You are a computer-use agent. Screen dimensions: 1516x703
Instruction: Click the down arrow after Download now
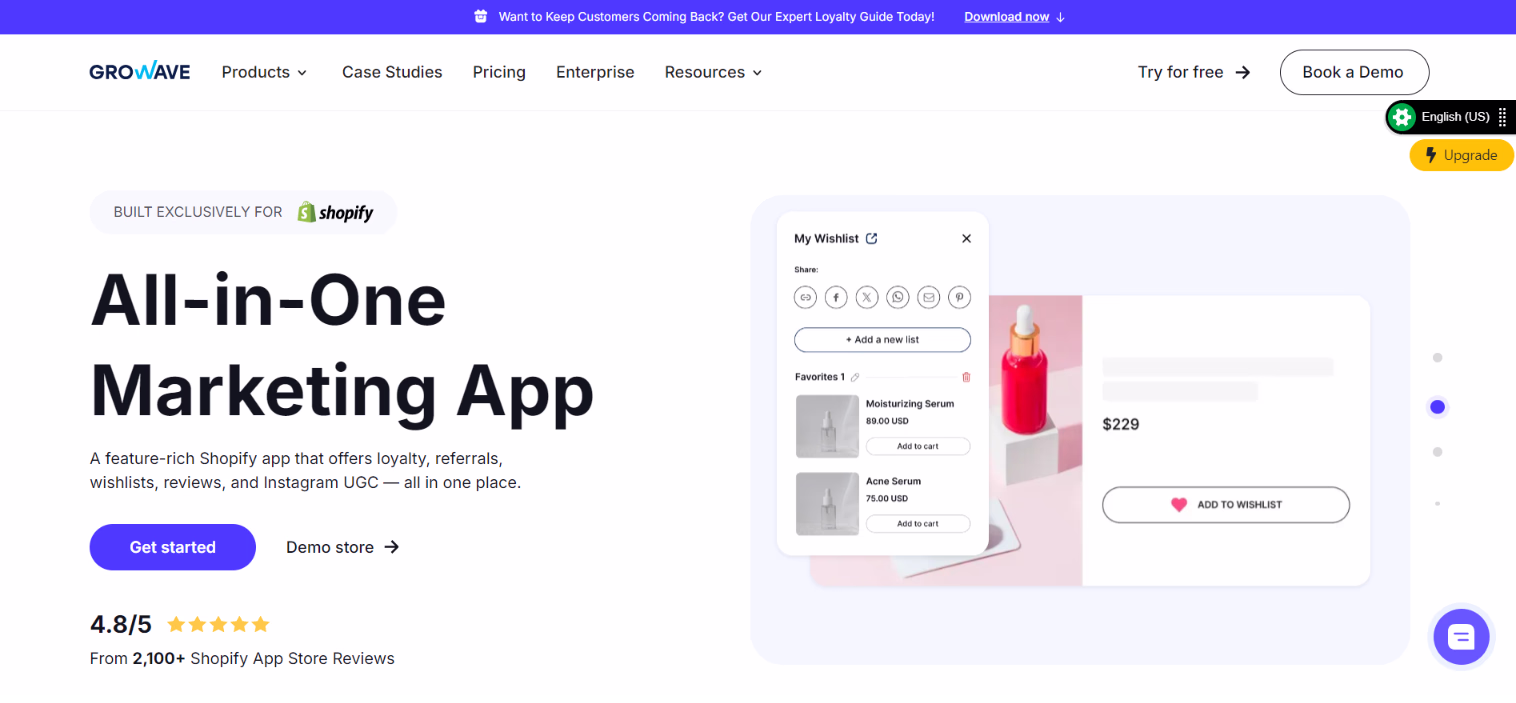(x=1060, y=17)
